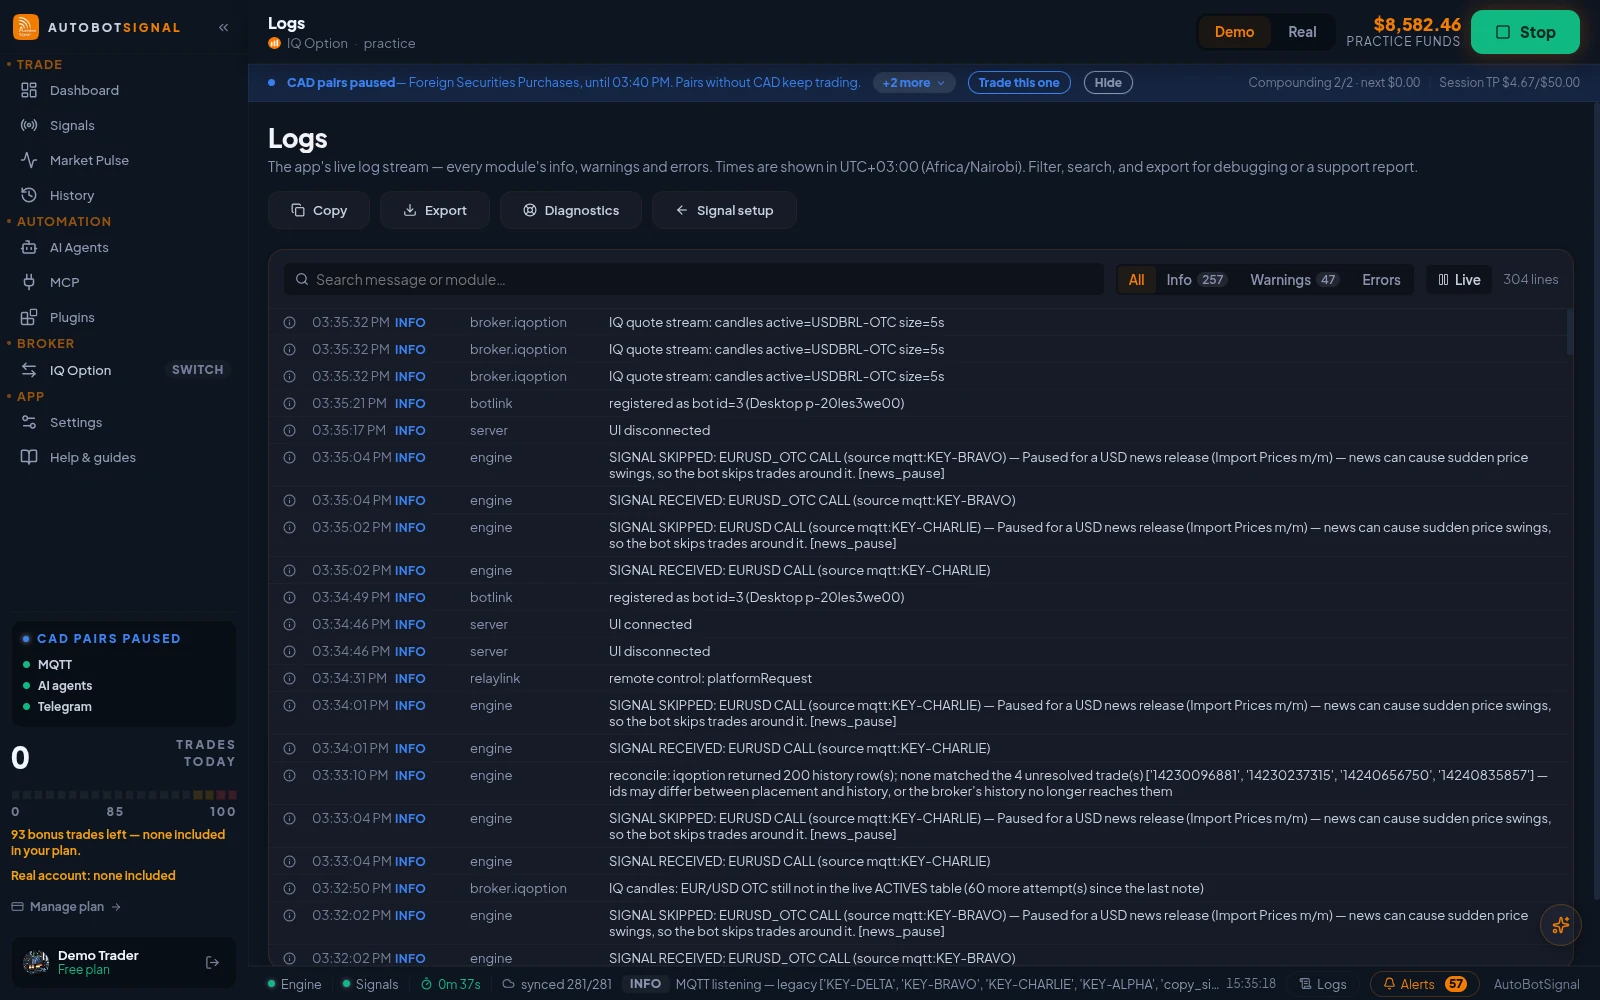Show All log entries
Image resolution: width=1600 pixels, height=1000 pixels.
(1136, 280)
